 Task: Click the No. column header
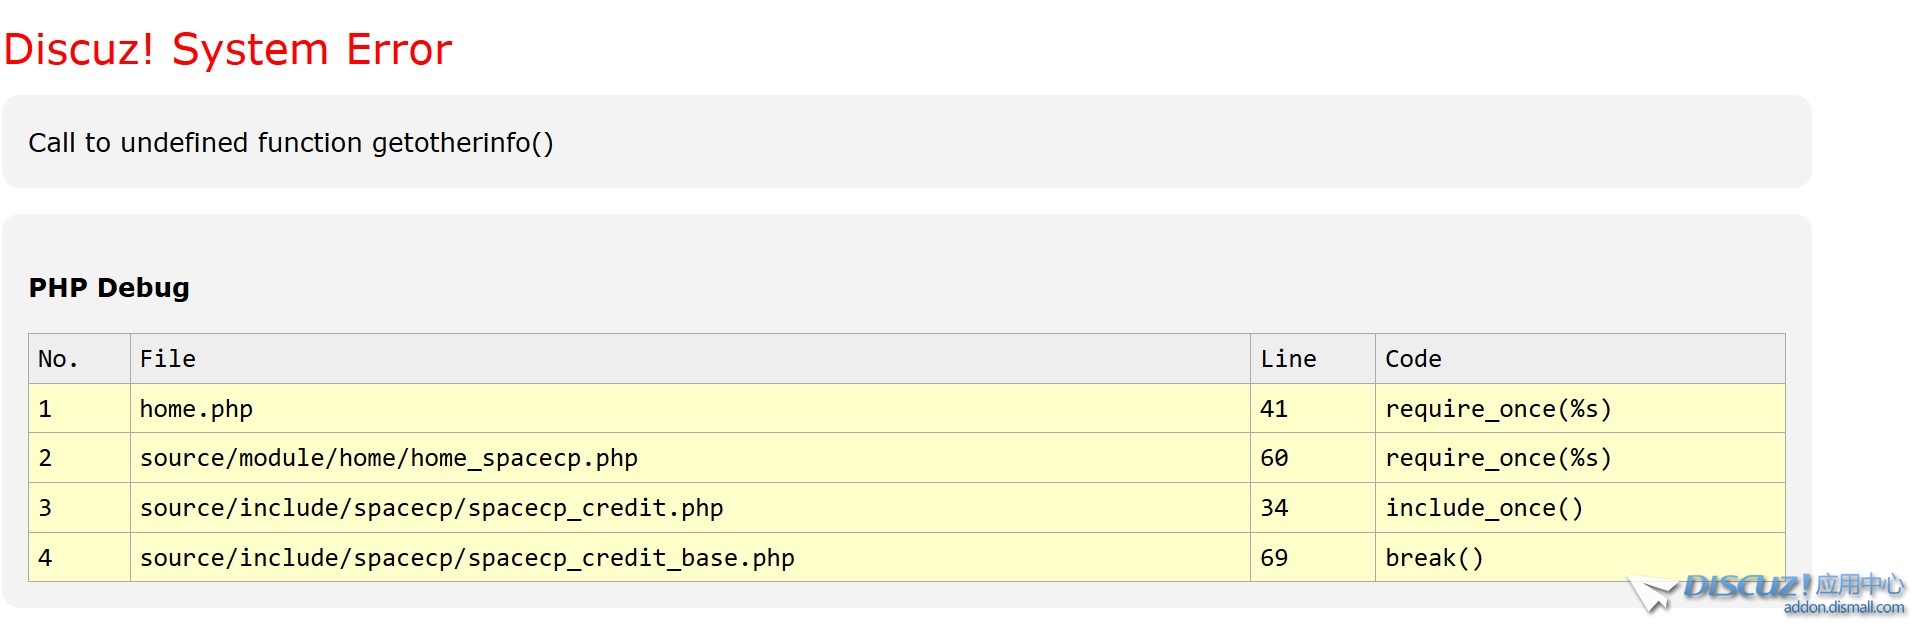(x=58, y=359)
